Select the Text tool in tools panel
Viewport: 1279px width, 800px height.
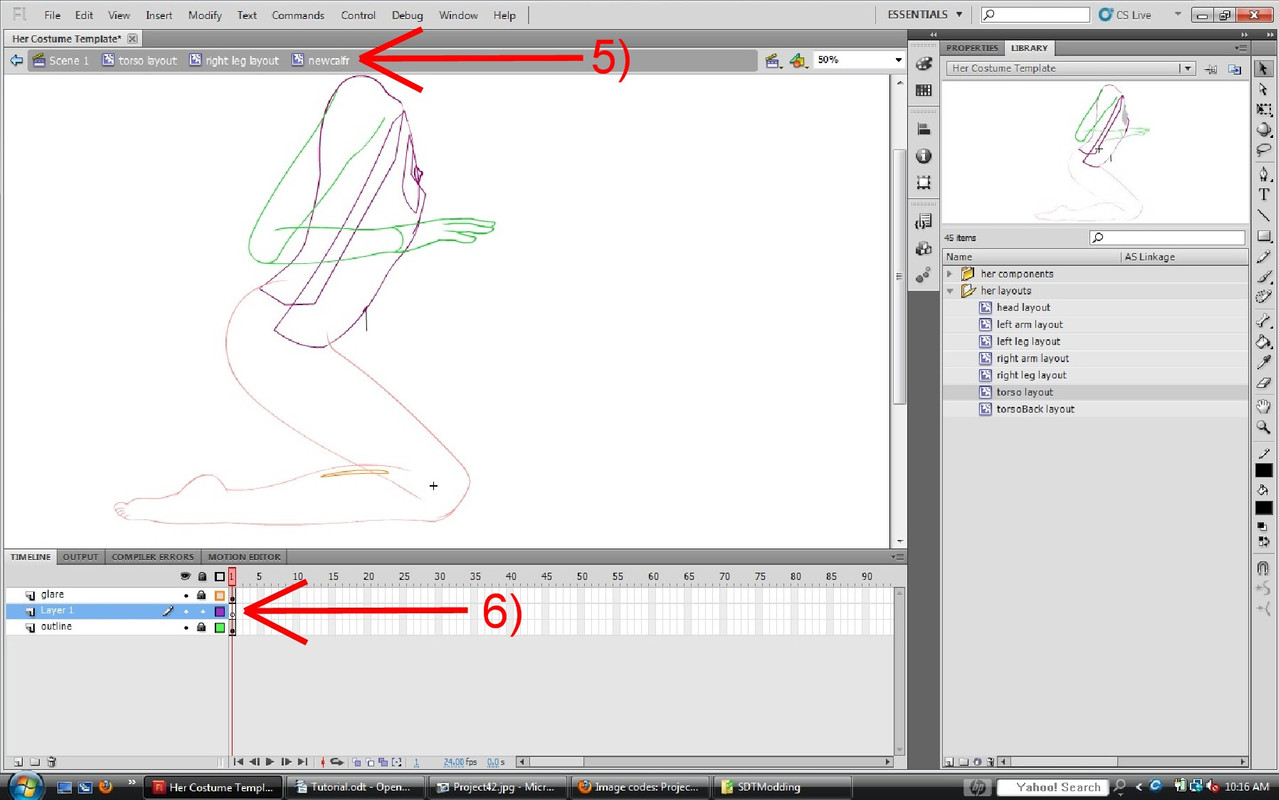coord(1264,195)
